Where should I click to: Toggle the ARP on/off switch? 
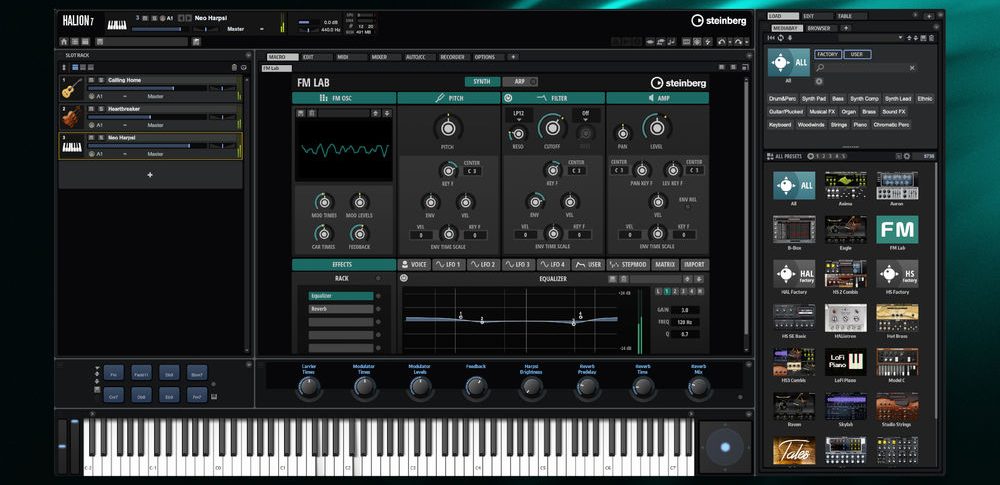[x=533, y=82]
